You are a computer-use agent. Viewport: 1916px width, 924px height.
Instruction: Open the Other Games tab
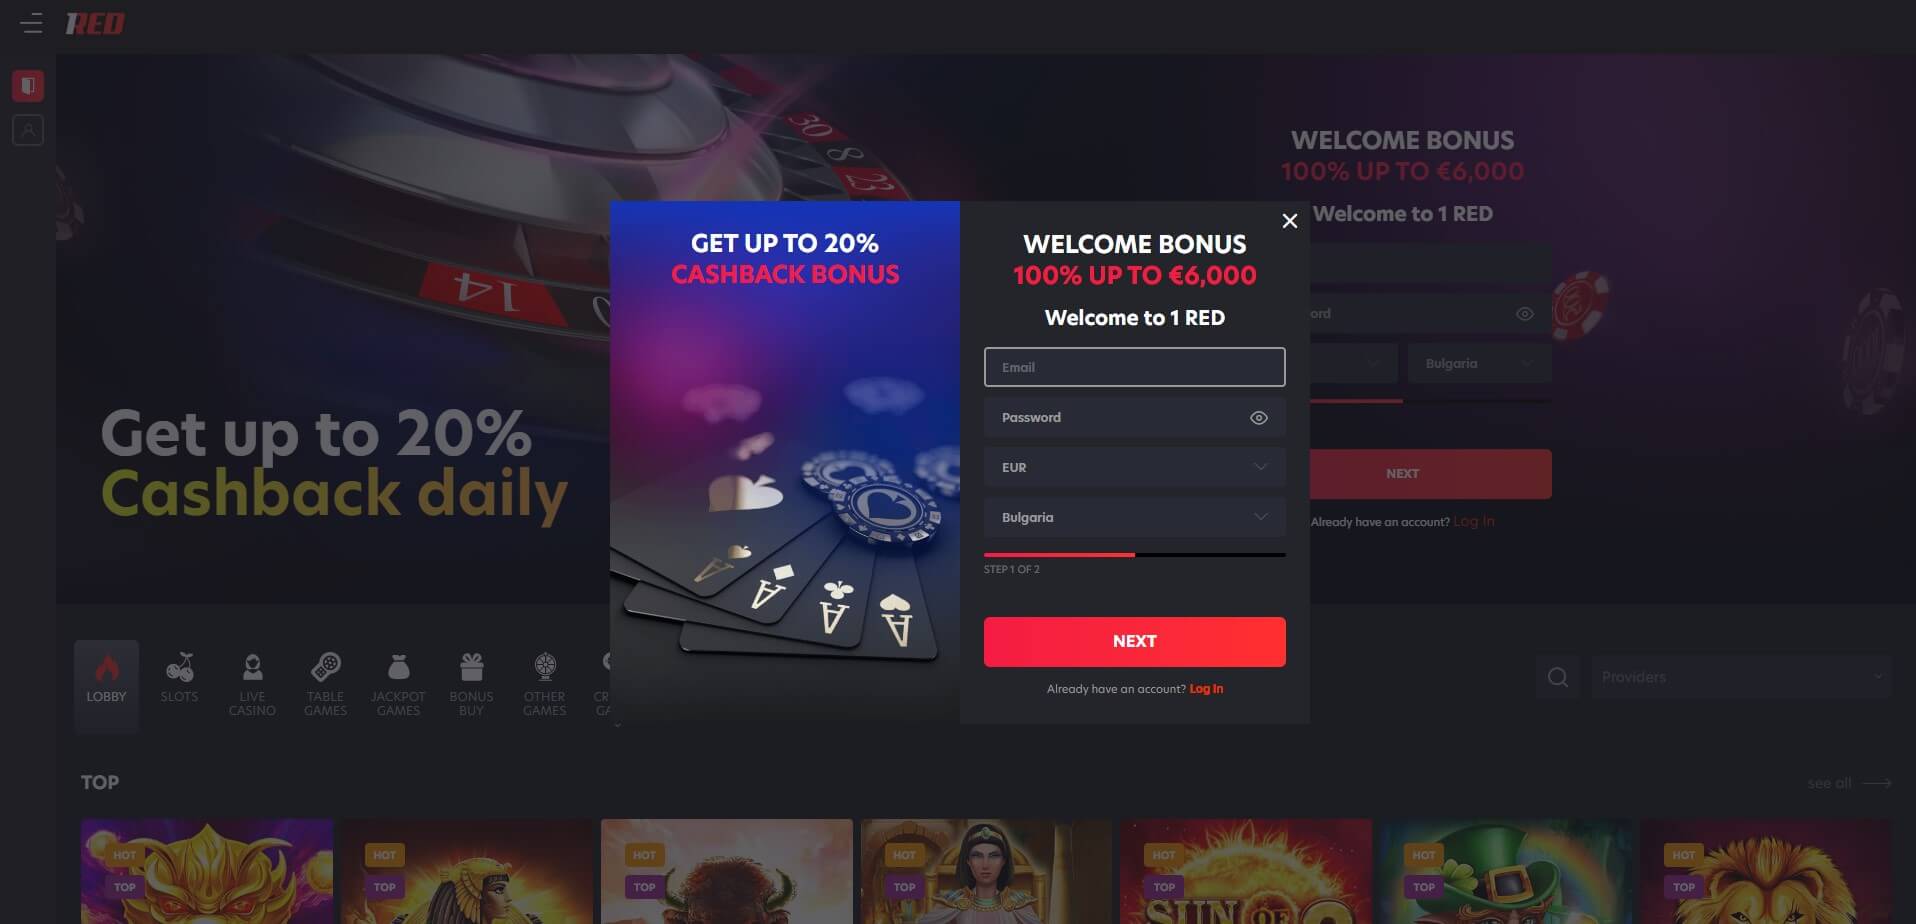point(545,685)
